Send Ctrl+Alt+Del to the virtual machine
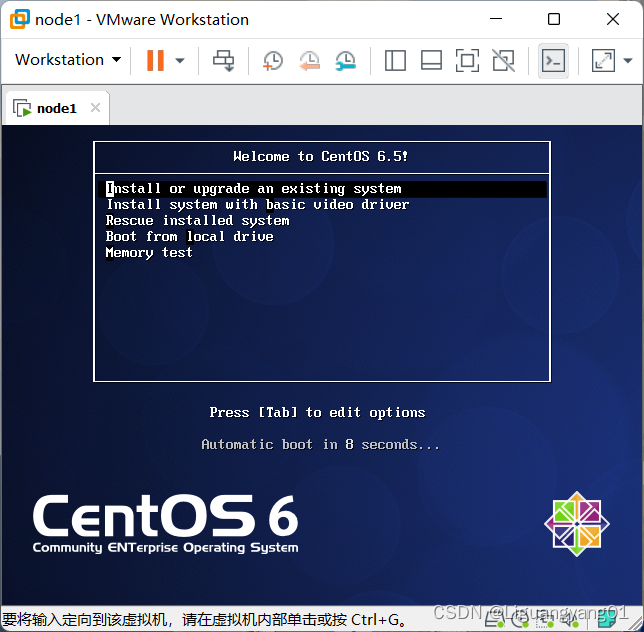Image resolution: width=644 pixels, height=632 pixels. pos(223,60)
